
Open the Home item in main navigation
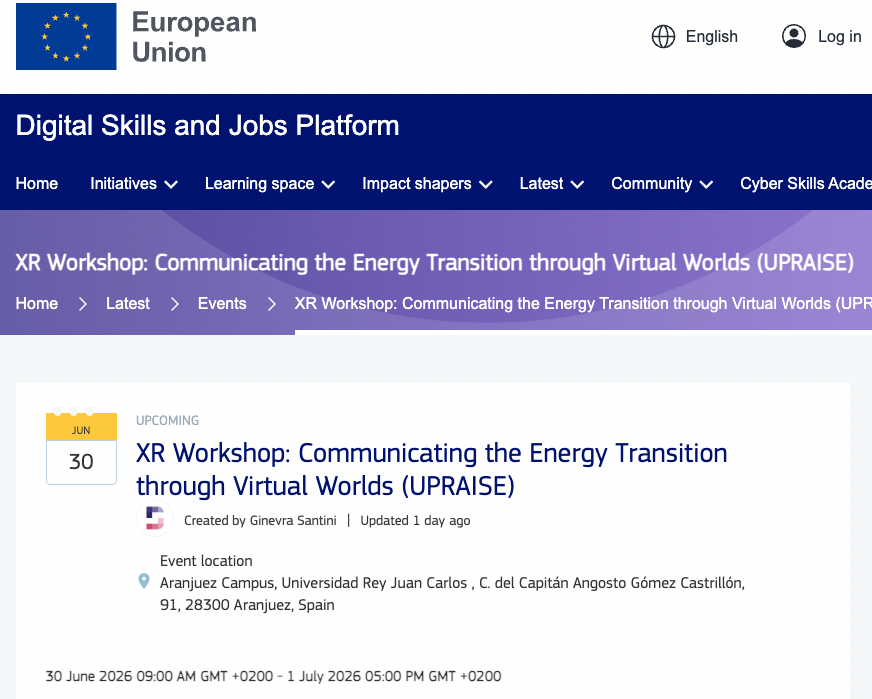pos(37,184)
